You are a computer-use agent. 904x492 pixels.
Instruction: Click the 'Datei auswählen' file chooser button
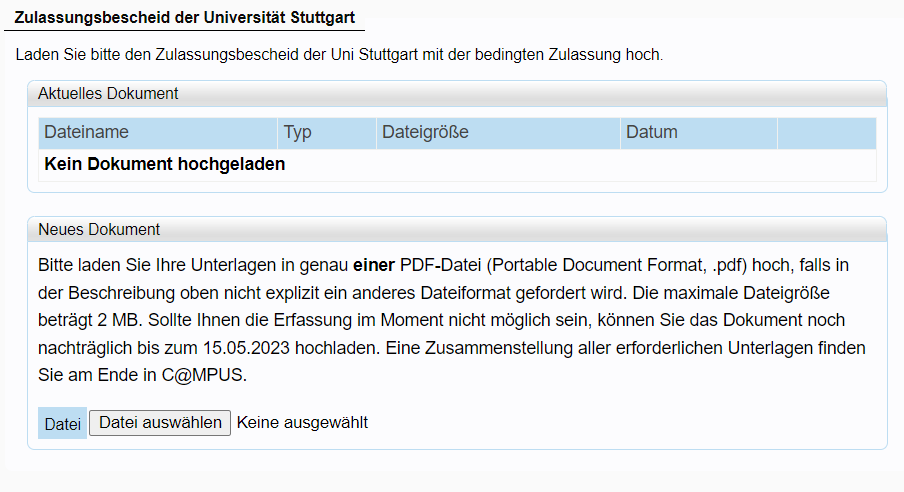coord(160,423)
